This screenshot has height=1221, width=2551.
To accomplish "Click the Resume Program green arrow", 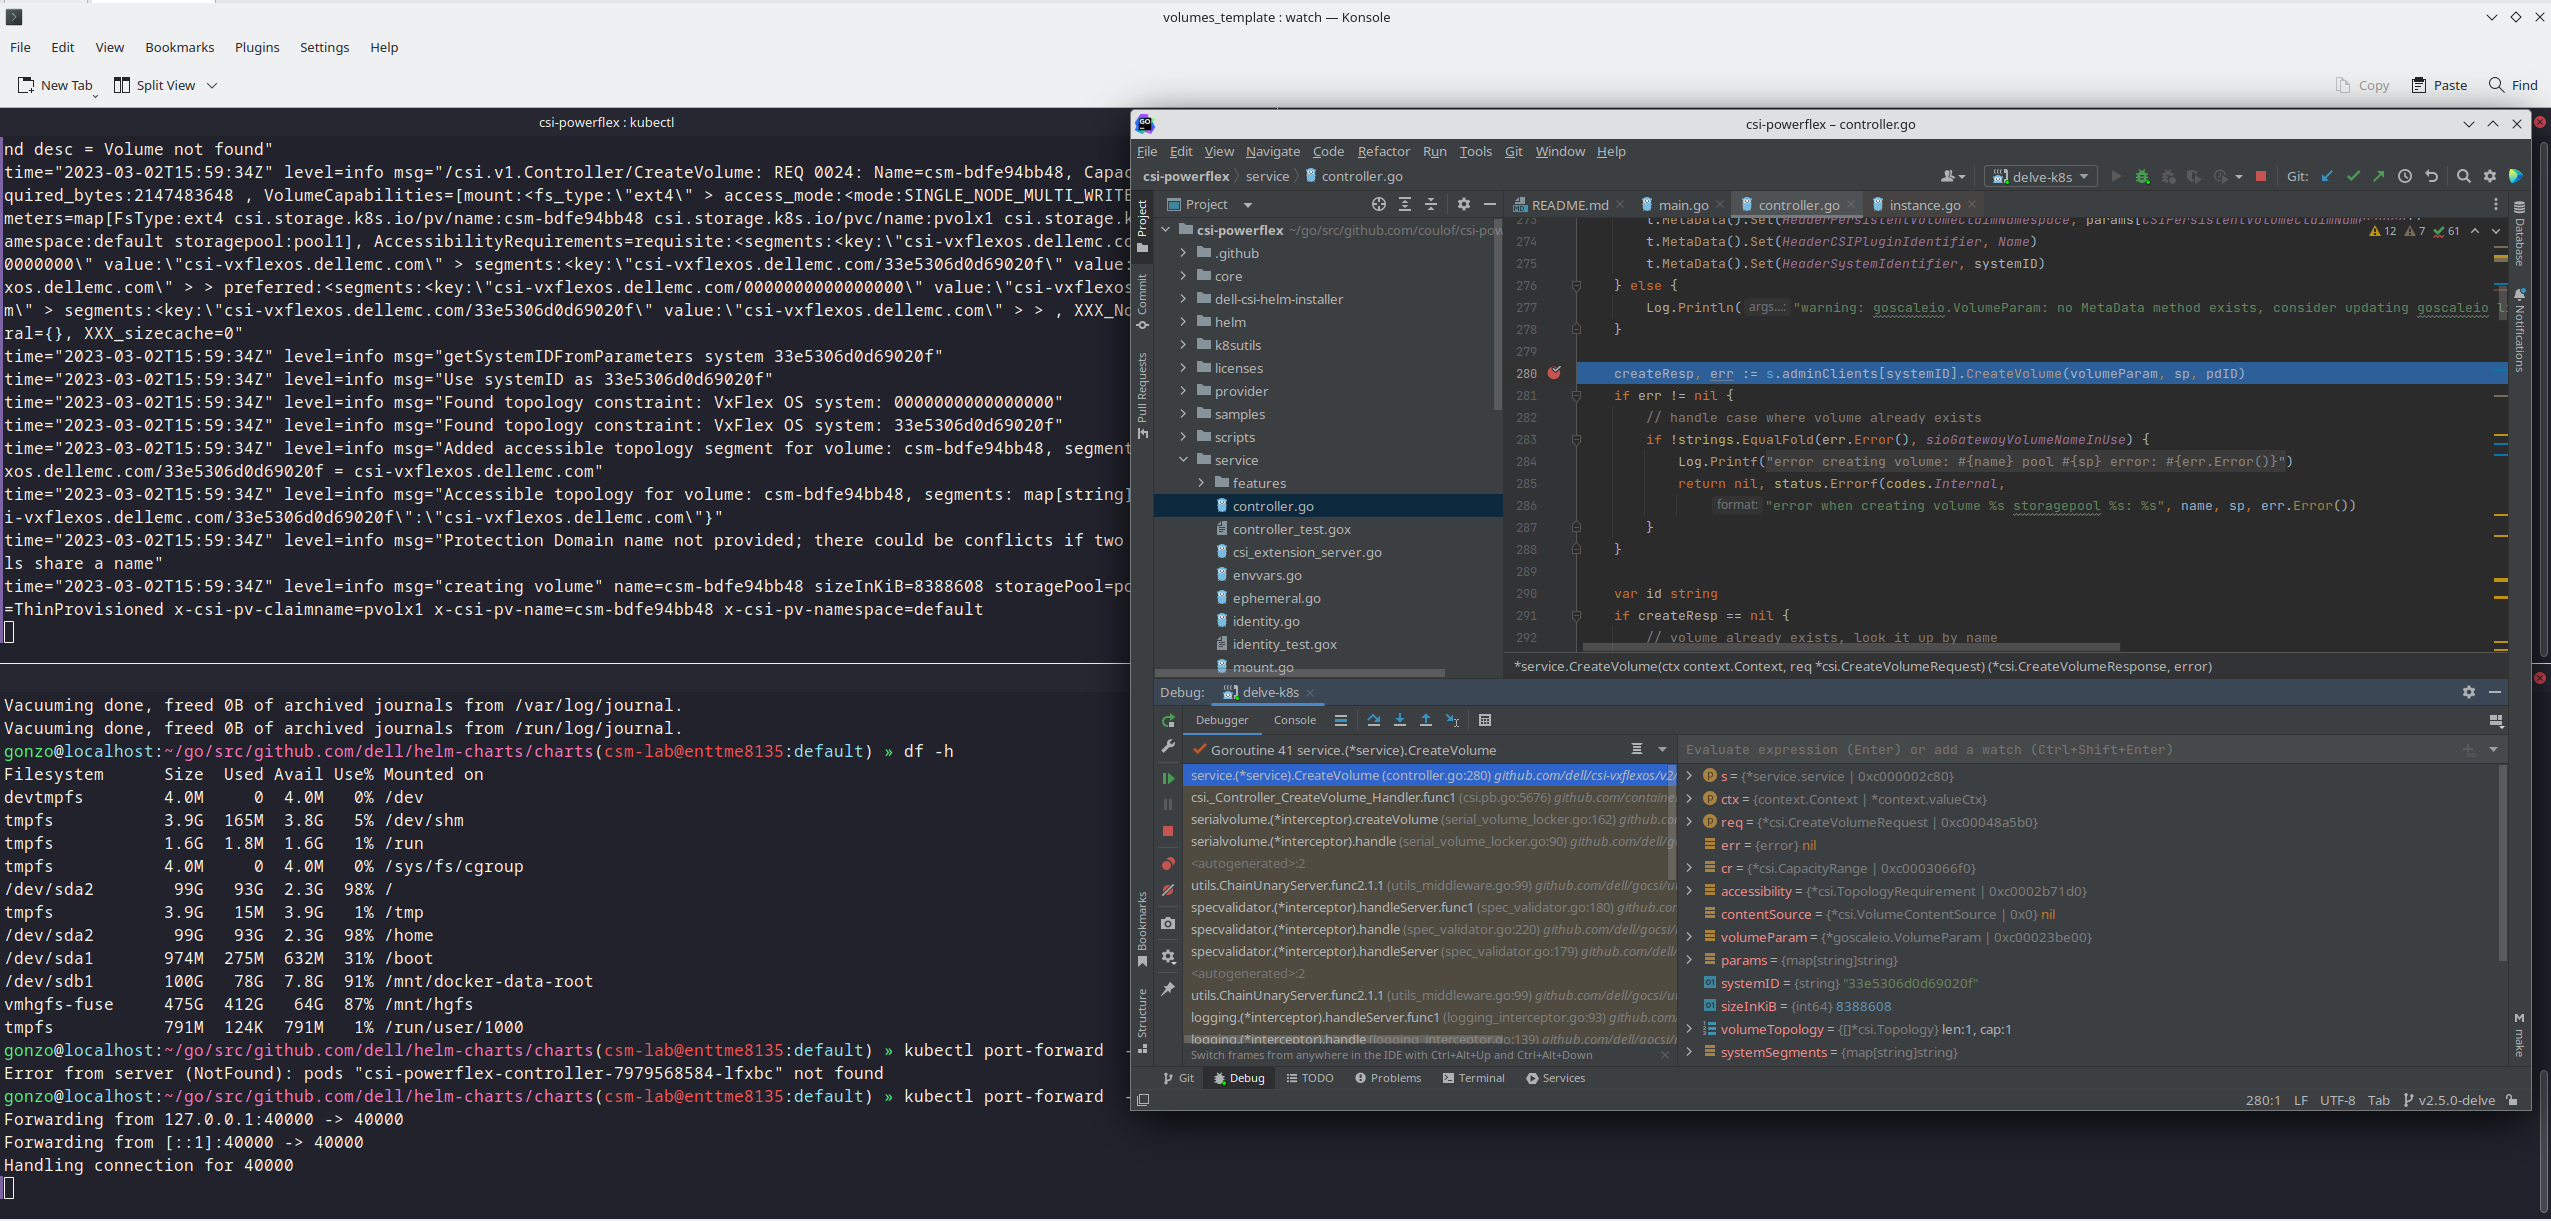I will [x=1167, y=778].
